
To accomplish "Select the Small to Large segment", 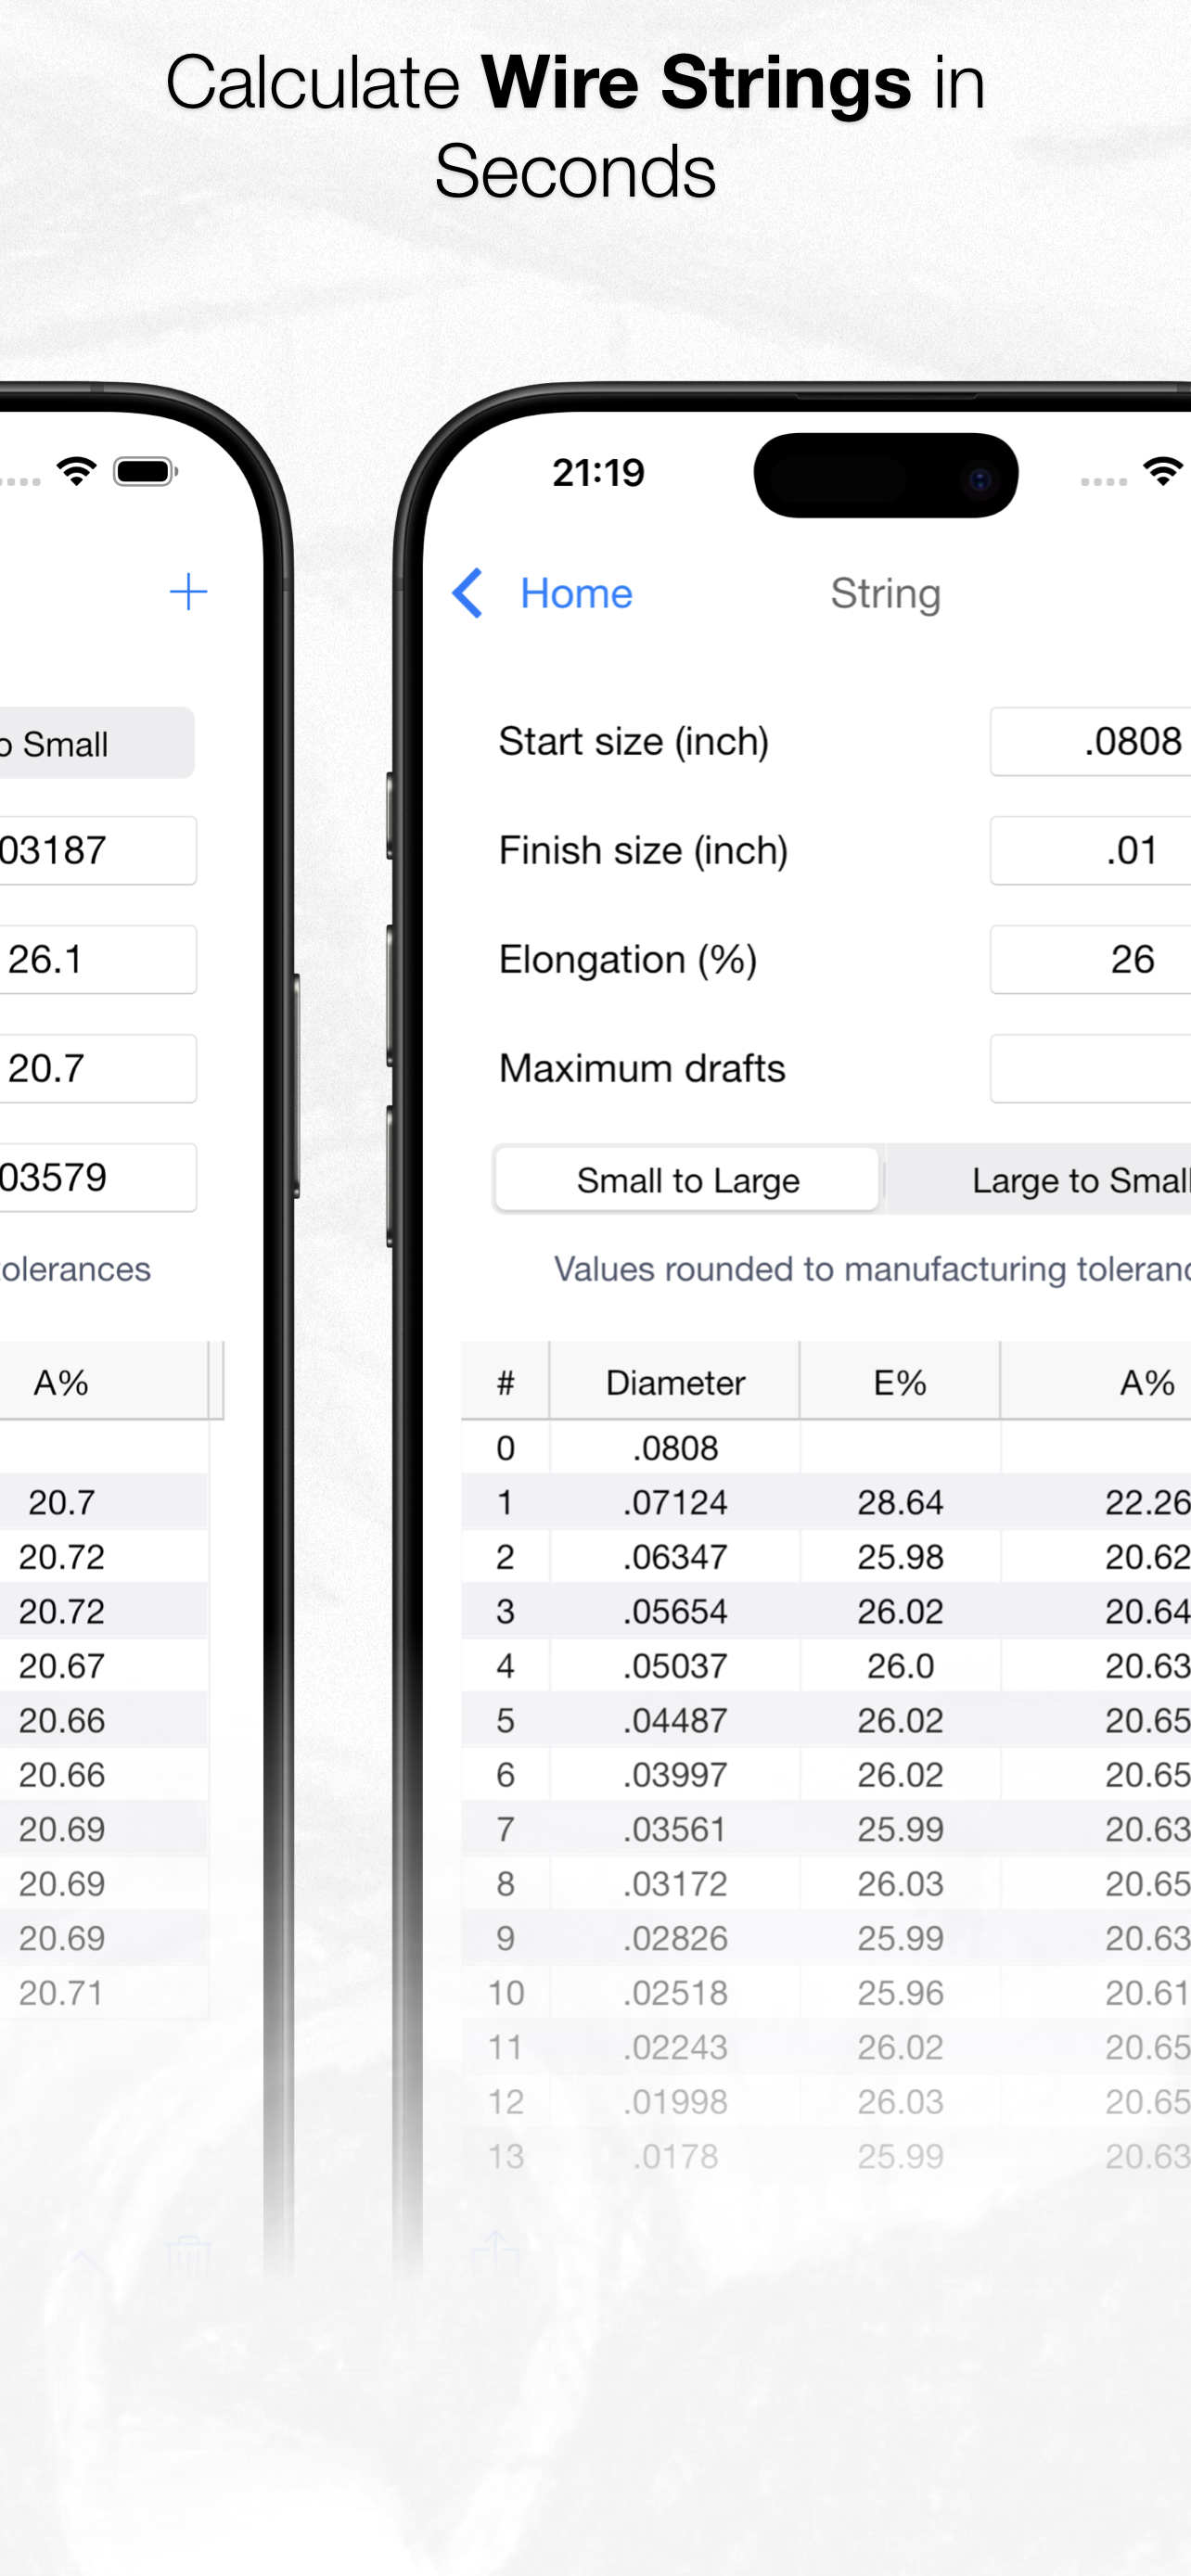I will click(x=688, y=1180).
